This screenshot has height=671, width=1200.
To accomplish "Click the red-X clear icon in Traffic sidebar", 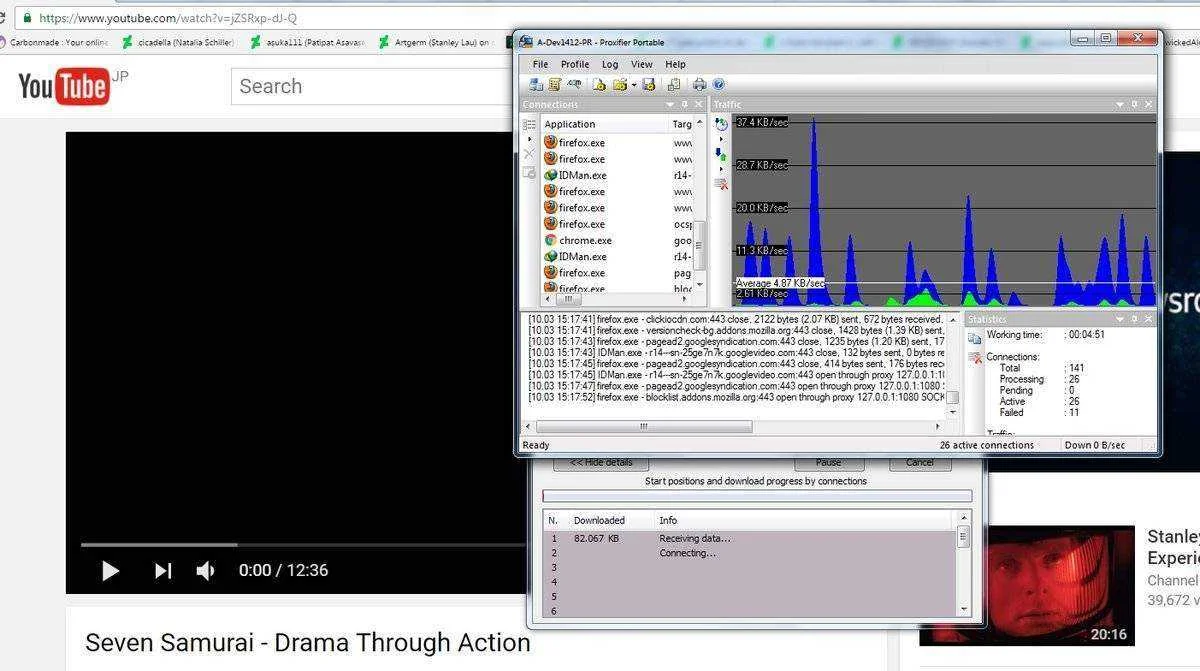I will tap(721, 184).
